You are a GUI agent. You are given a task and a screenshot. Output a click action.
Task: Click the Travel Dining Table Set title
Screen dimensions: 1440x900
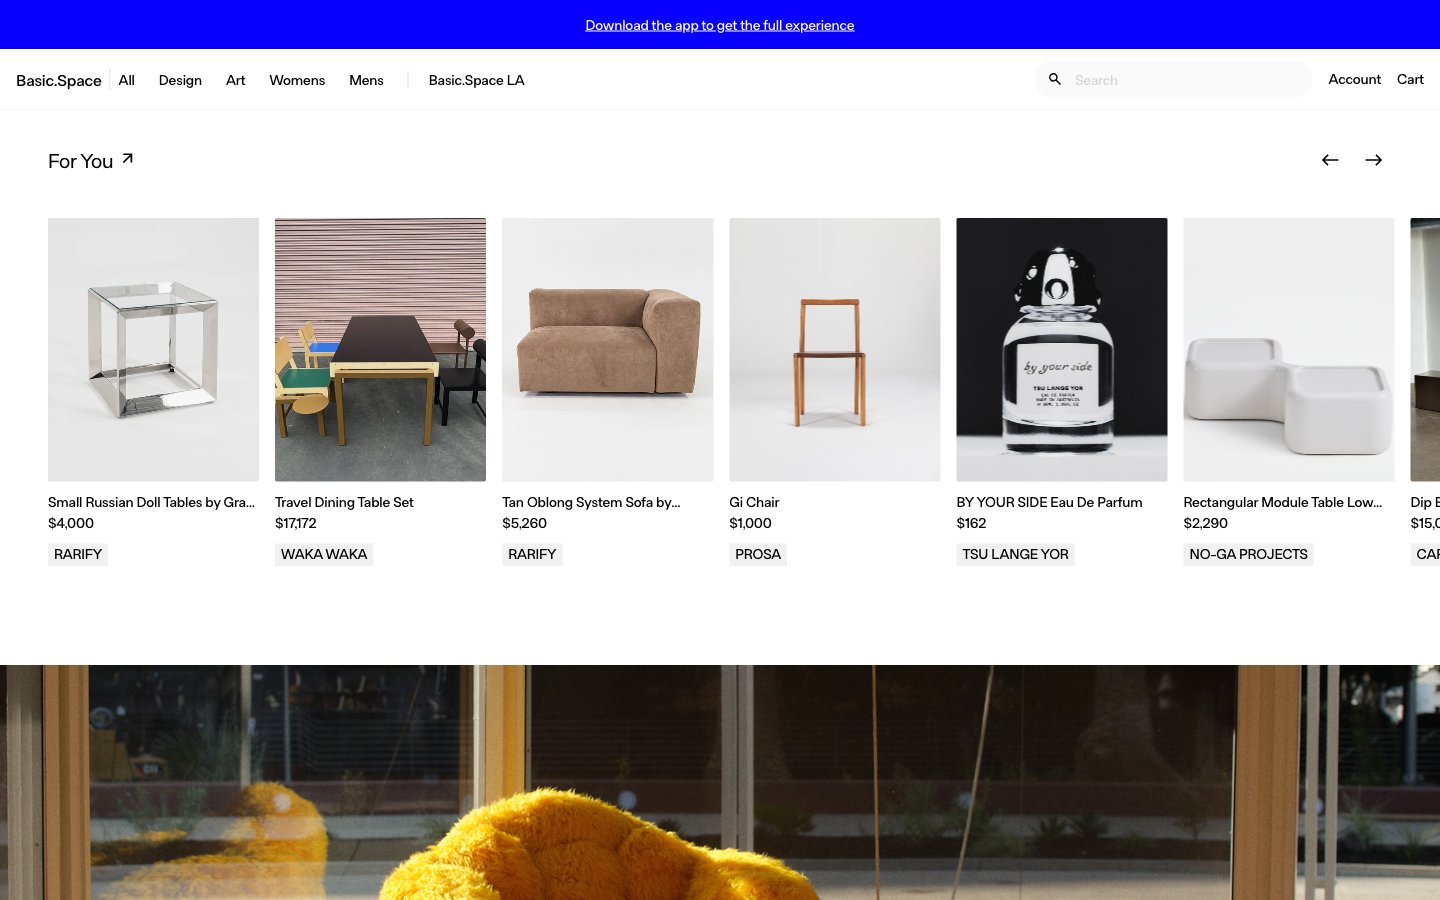[344, 502]
